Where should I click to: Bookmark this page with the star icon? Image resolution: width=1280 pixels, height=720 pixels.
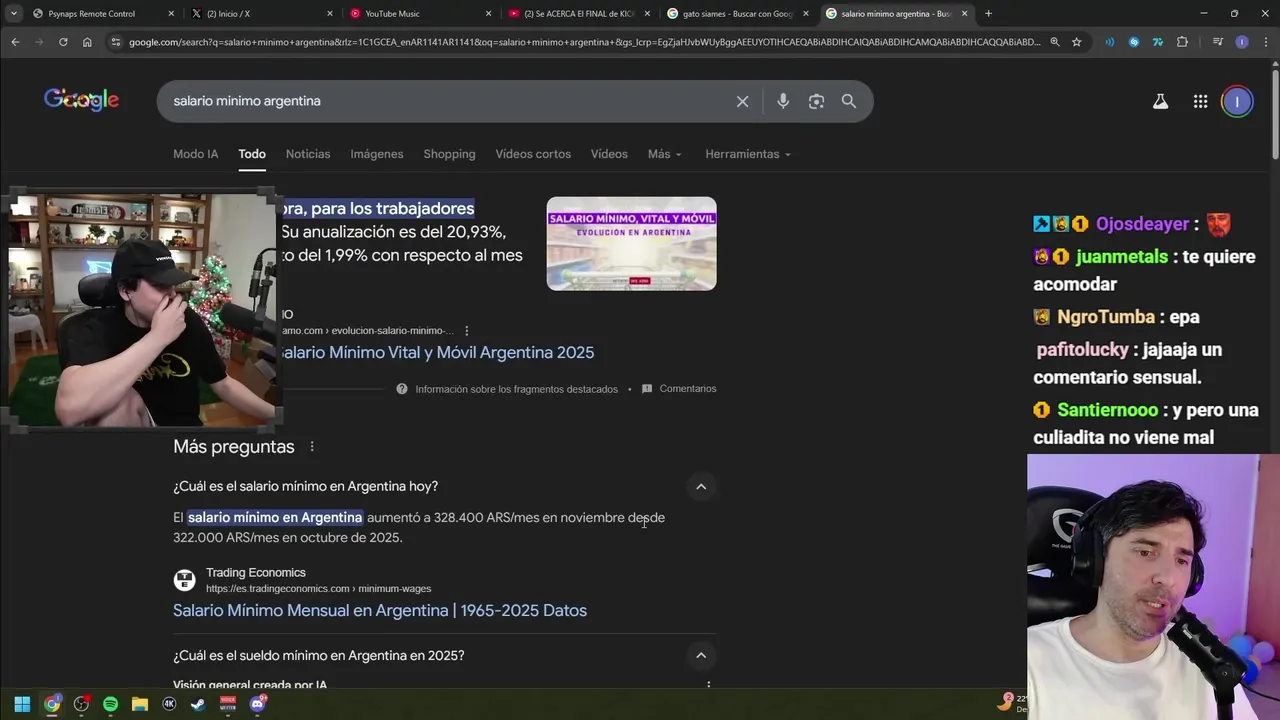(x=1076, y=42)
